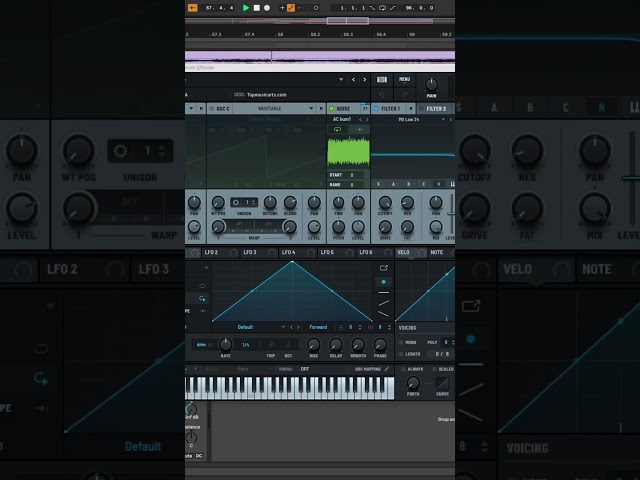Click the orange Follow button at top left
640x480 pixels.
coord(192,8)
